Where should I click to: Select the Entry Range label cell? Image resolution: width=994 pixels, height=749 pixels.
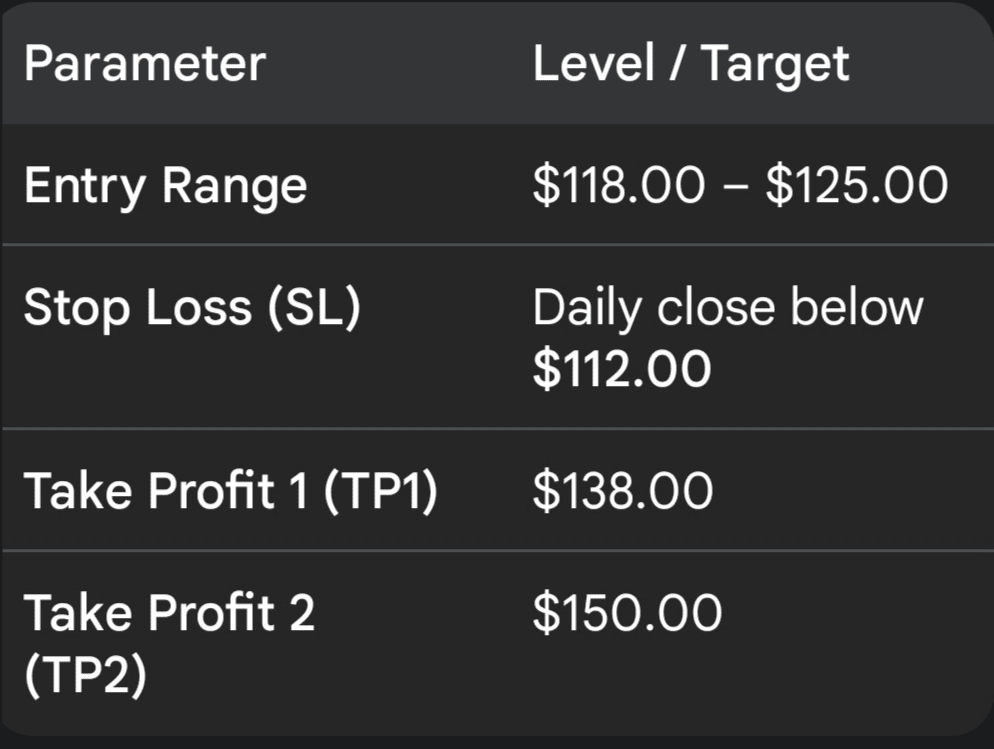coord(165,187)
